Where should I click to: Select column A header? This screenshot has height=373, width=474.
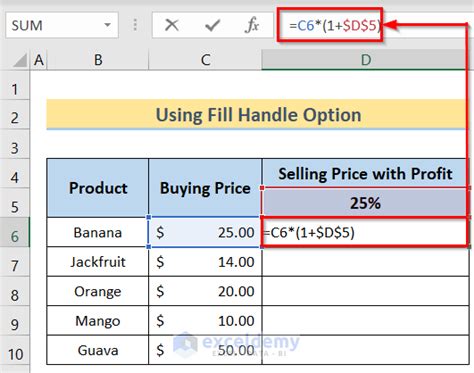click(39, 60)
